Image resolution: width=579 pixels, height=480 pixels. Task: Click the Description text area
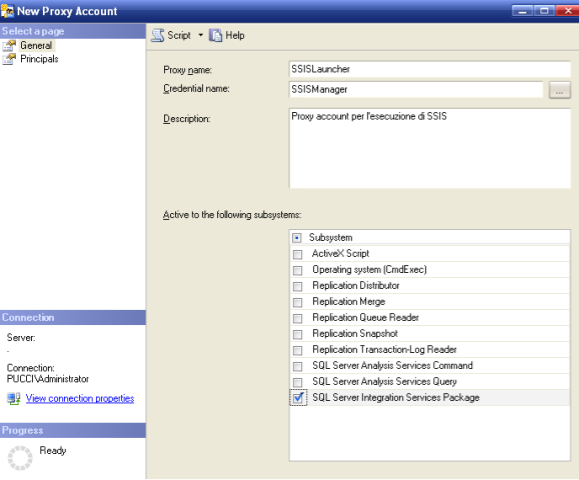(x=430, y=148)
